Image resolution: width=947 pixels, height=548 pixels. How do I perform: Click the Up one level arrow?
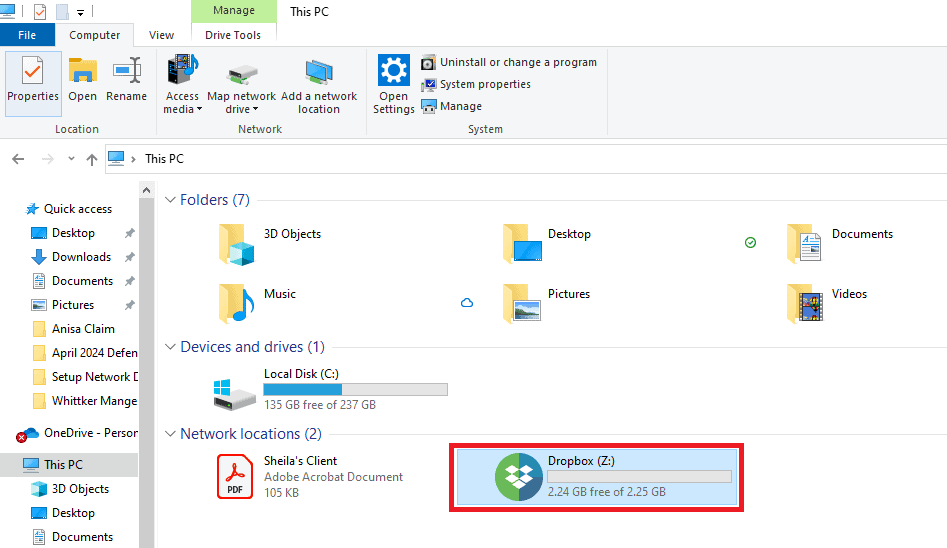[x=91, y=160]
